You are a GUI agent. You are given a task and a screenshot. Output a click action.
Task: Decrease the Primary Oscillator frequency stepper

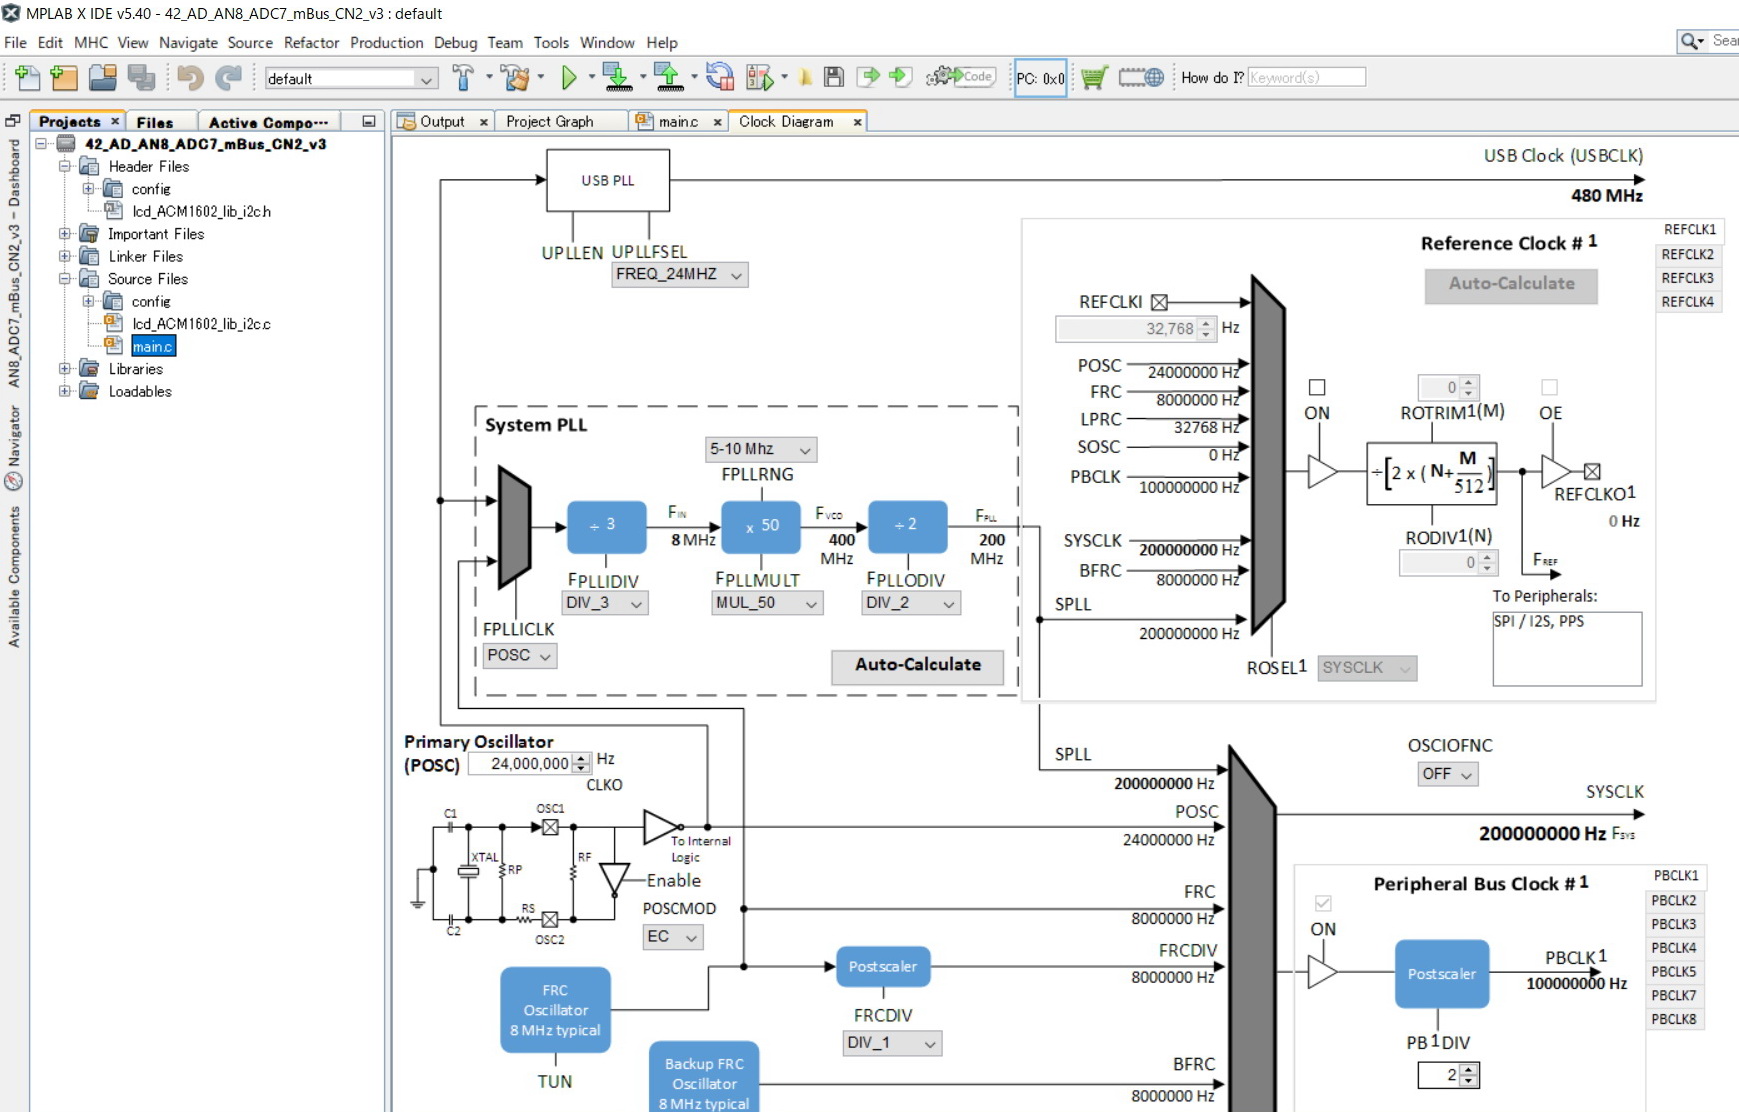[582, 769]
